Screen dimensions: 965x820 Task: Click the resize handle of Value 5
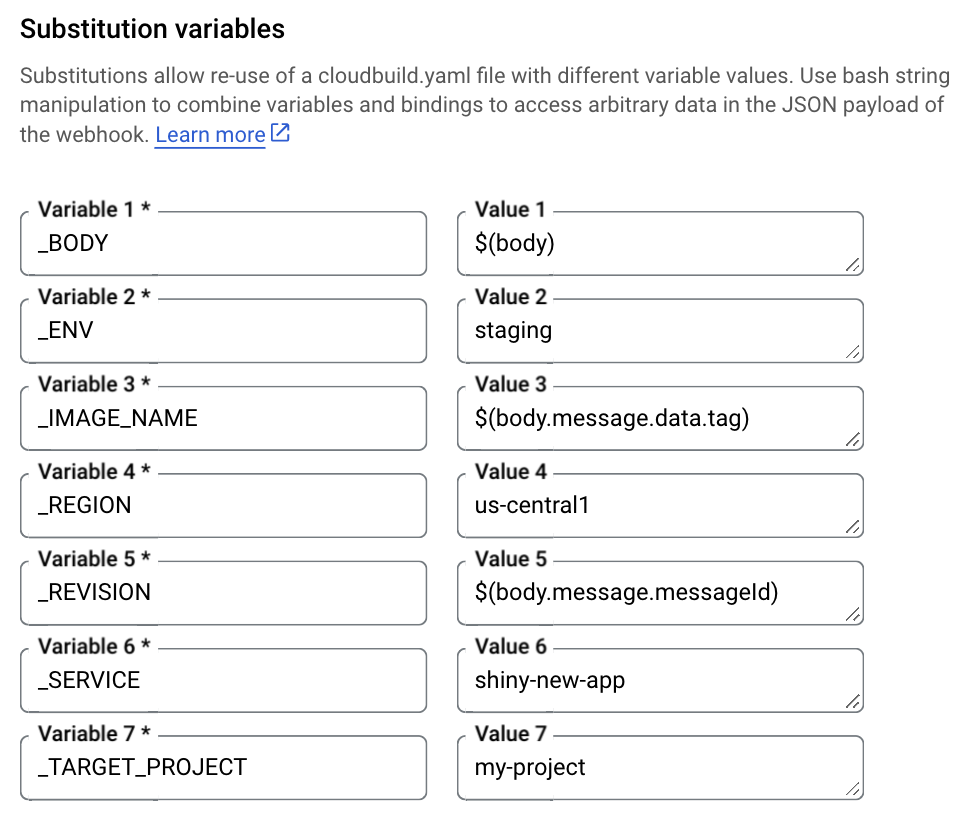[x=851, y=615]
